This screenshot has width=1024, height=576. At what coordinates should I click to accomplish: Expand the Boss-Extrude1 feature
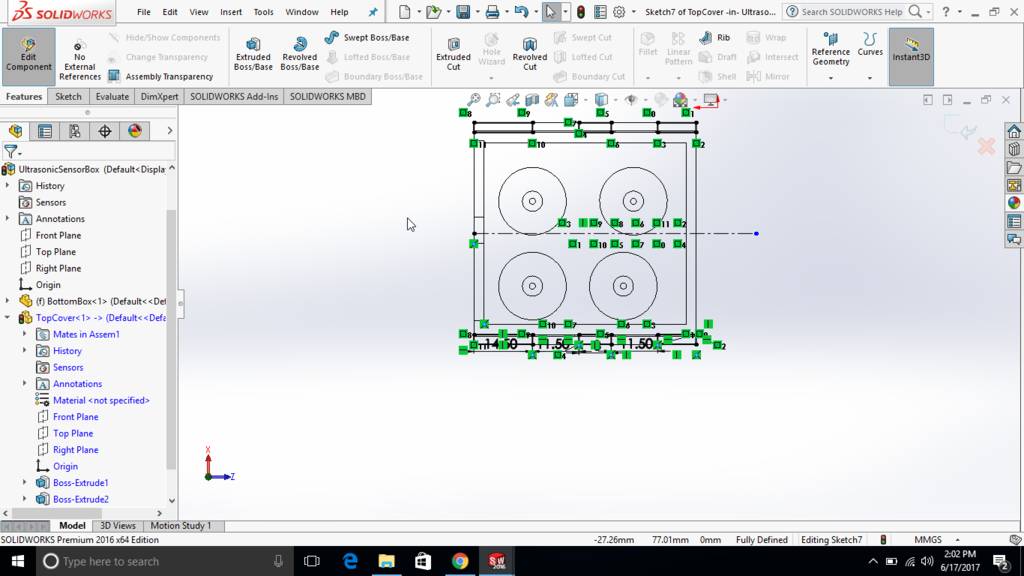pyautogui.click(x=25, y=483)
